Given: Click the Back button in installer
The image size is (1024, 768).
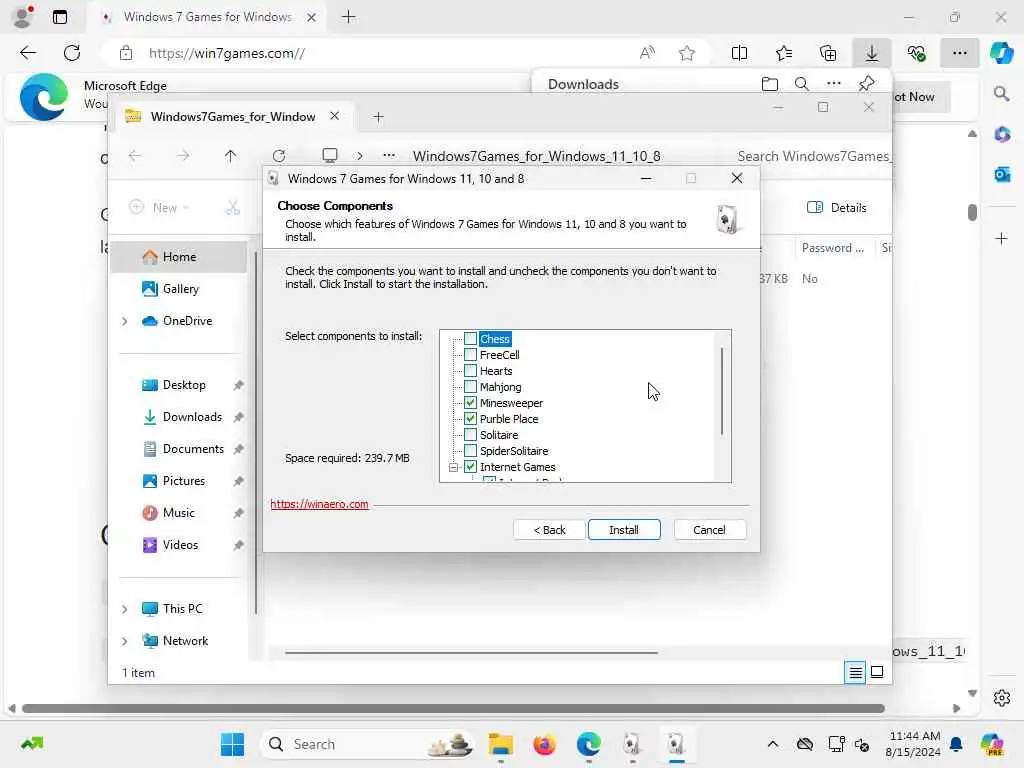Looking at the screenshot, I should 549,530.
